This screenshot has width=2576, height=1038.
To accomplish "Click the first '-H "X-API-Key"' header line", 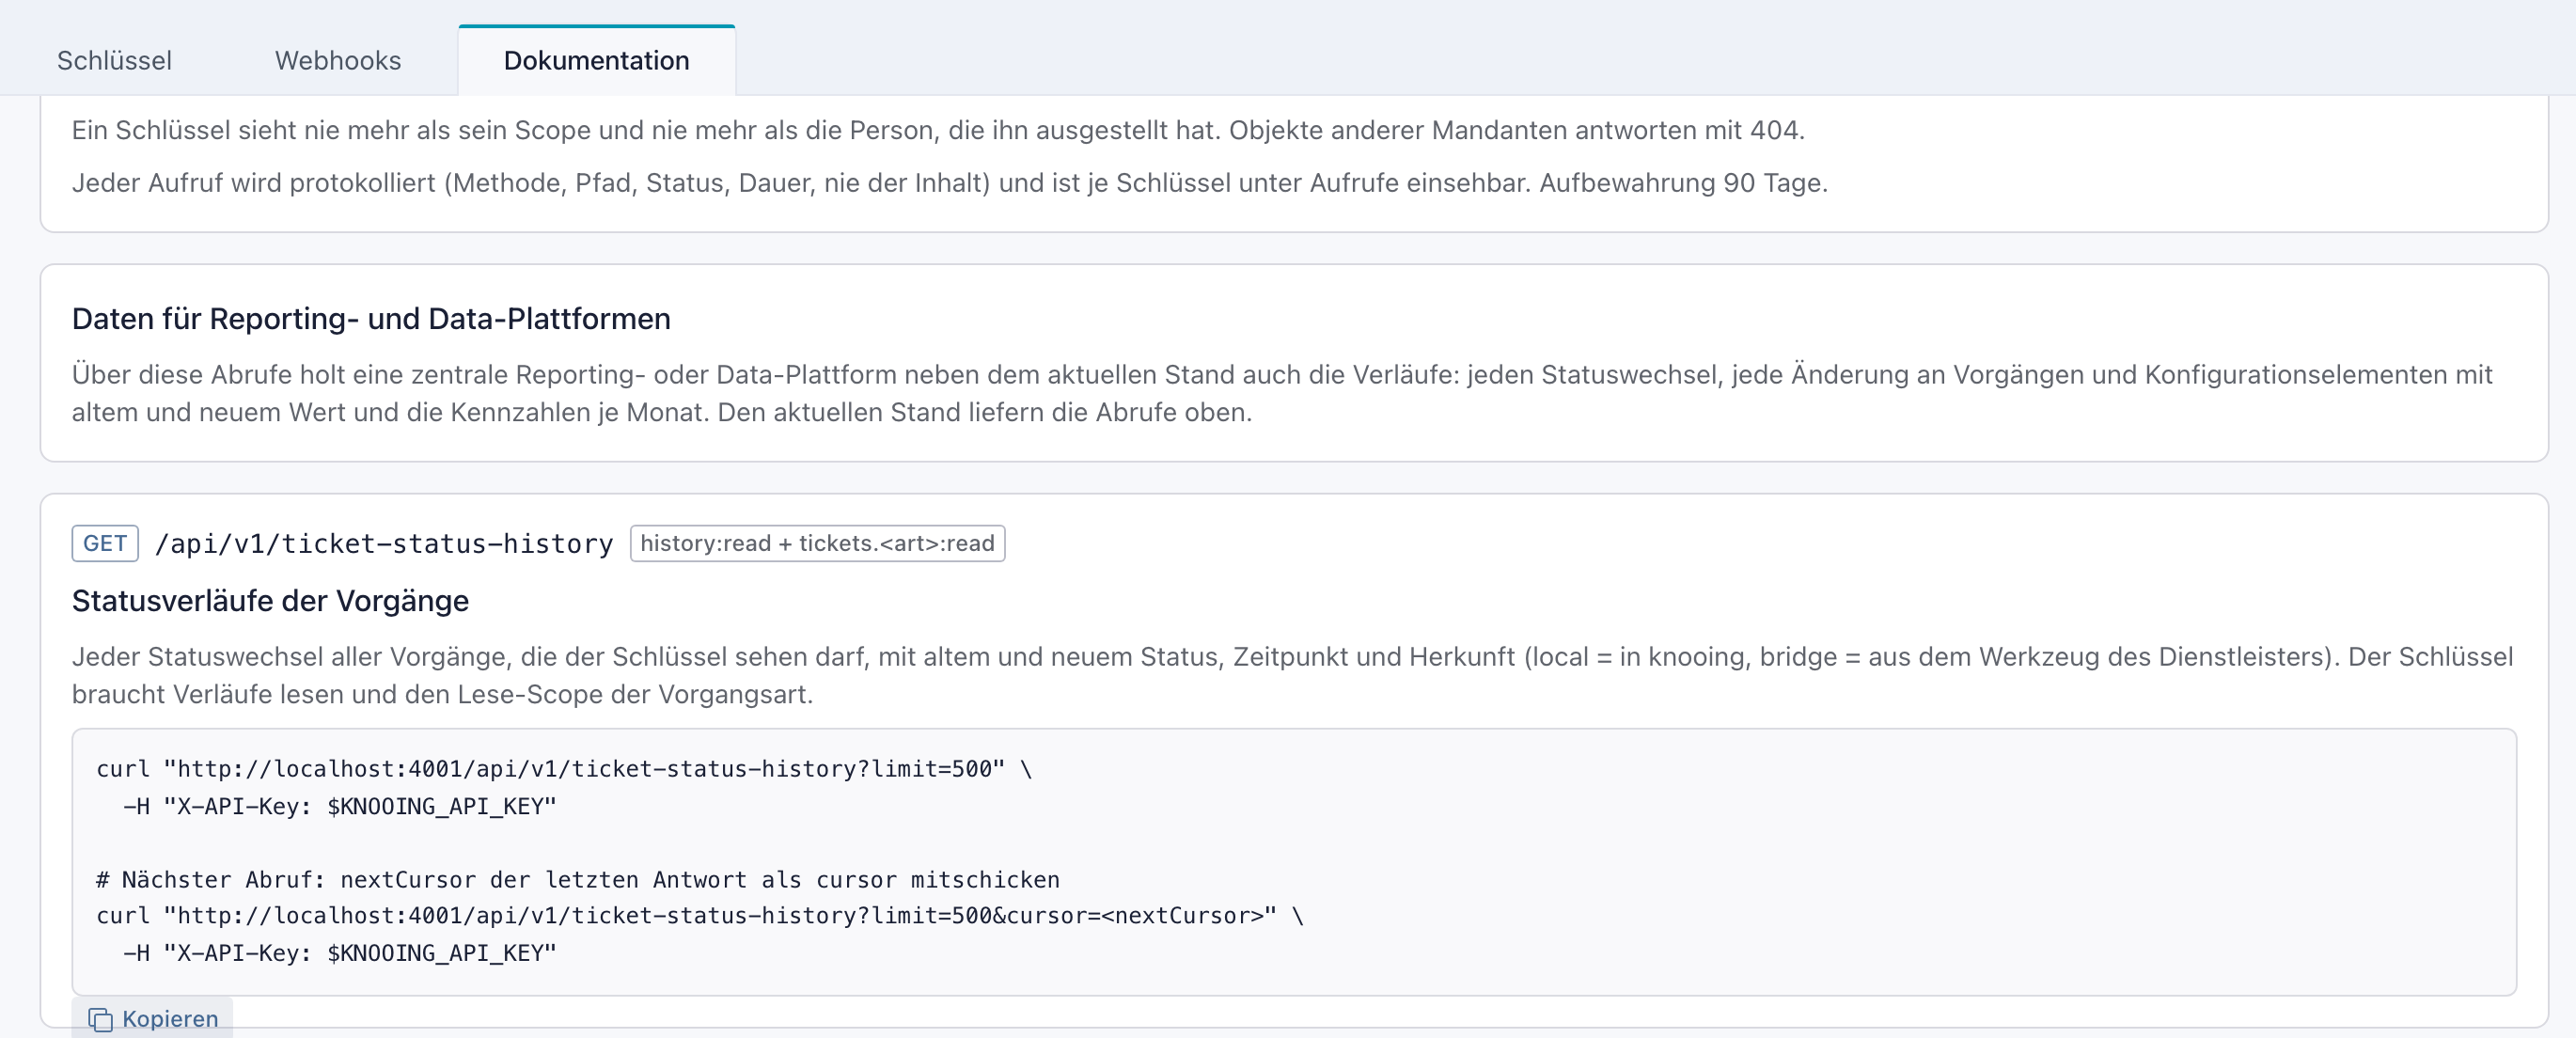I will point(340,805).
